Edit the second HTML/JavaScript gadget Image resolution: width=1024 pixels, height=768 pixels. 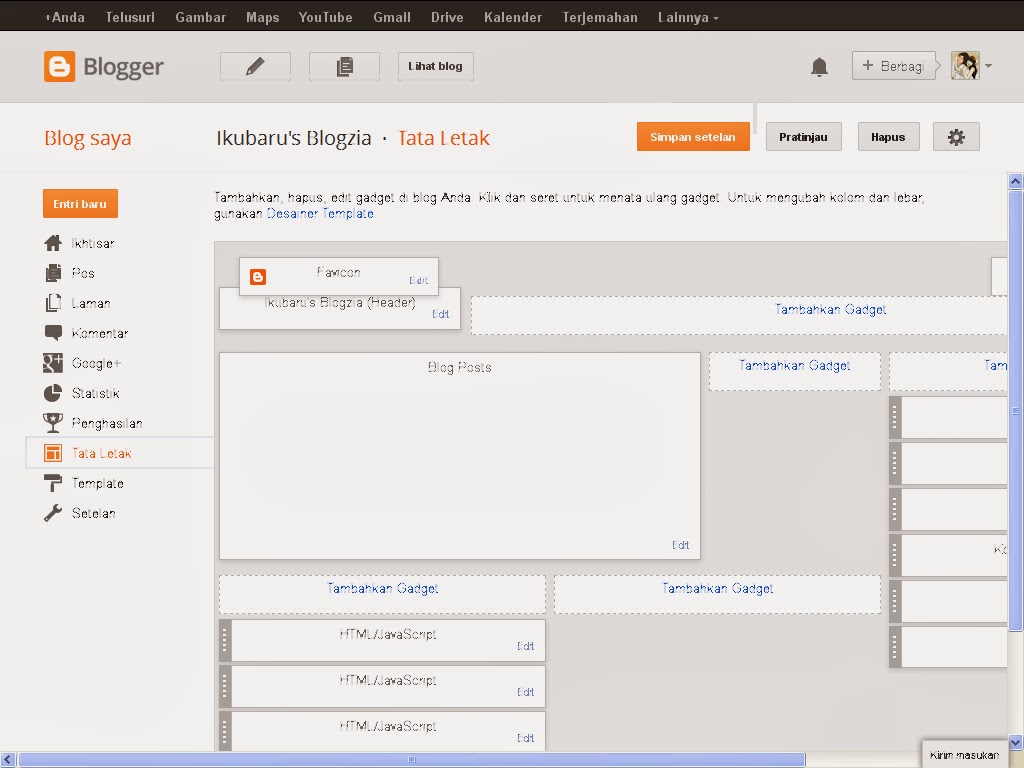pos(526,692)
